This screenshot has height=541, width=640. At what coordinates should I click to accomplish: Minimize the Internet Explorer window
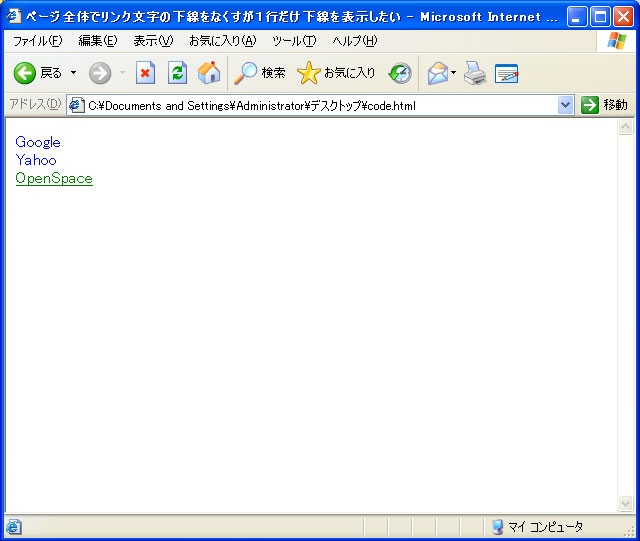point(577,17)
